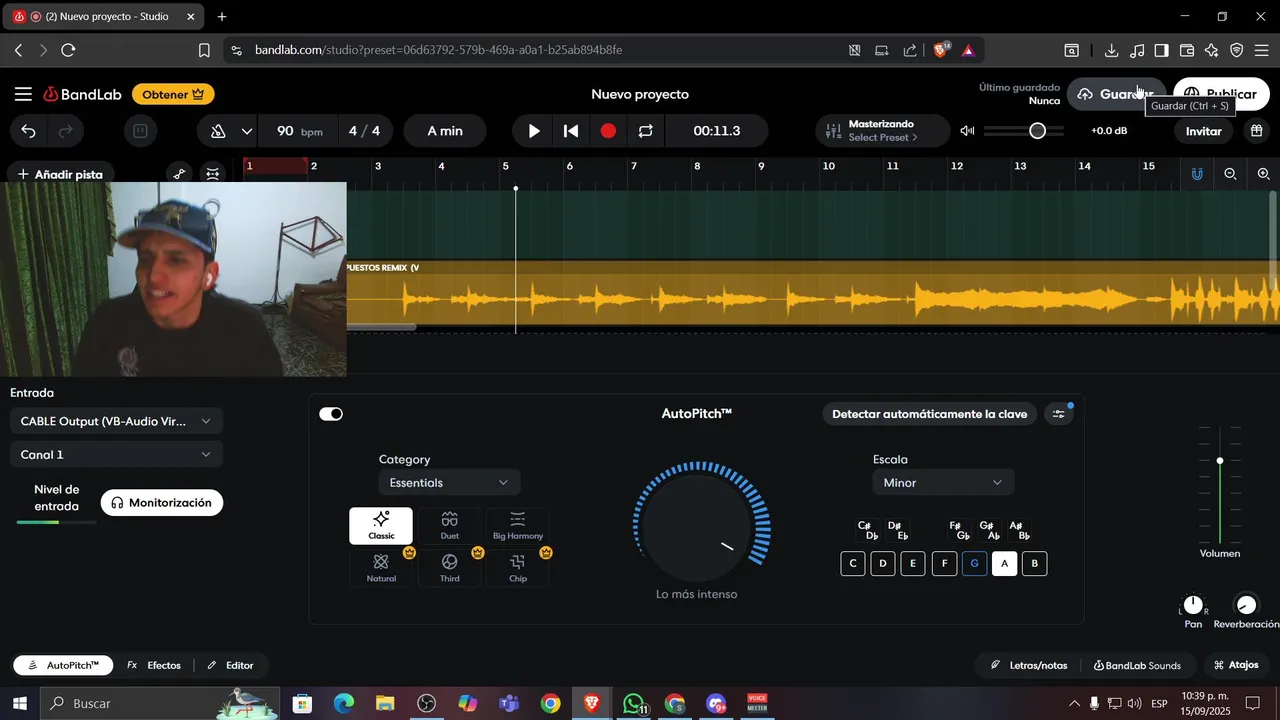Add a new track
This screenshot has height=720, width=1280.
pos(60,174)
